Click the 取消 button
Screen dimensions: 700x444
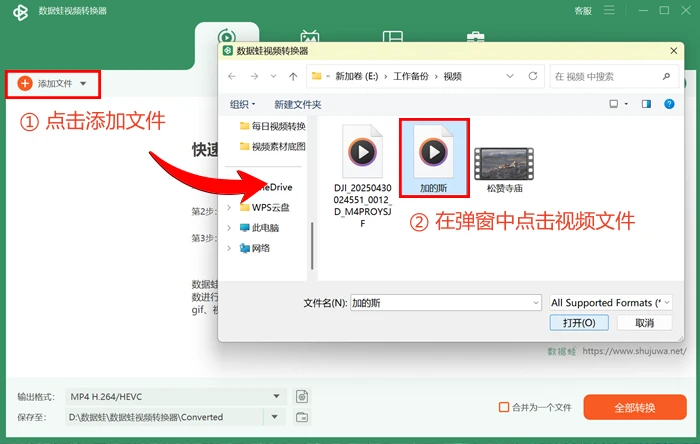(x=644, y=323)
